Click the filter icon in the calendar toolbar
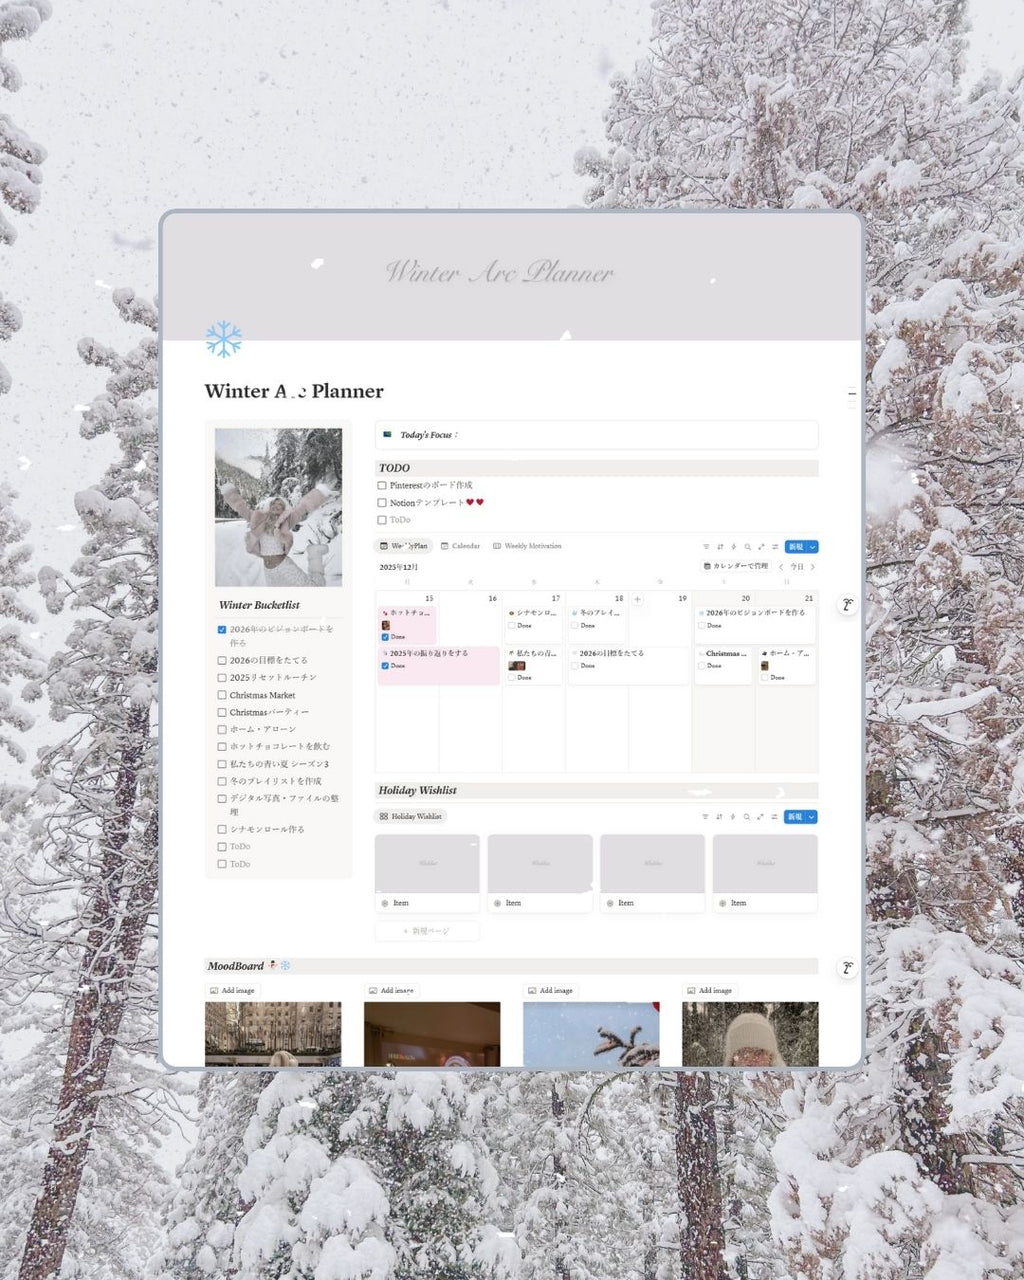 [x=706, y=547]
